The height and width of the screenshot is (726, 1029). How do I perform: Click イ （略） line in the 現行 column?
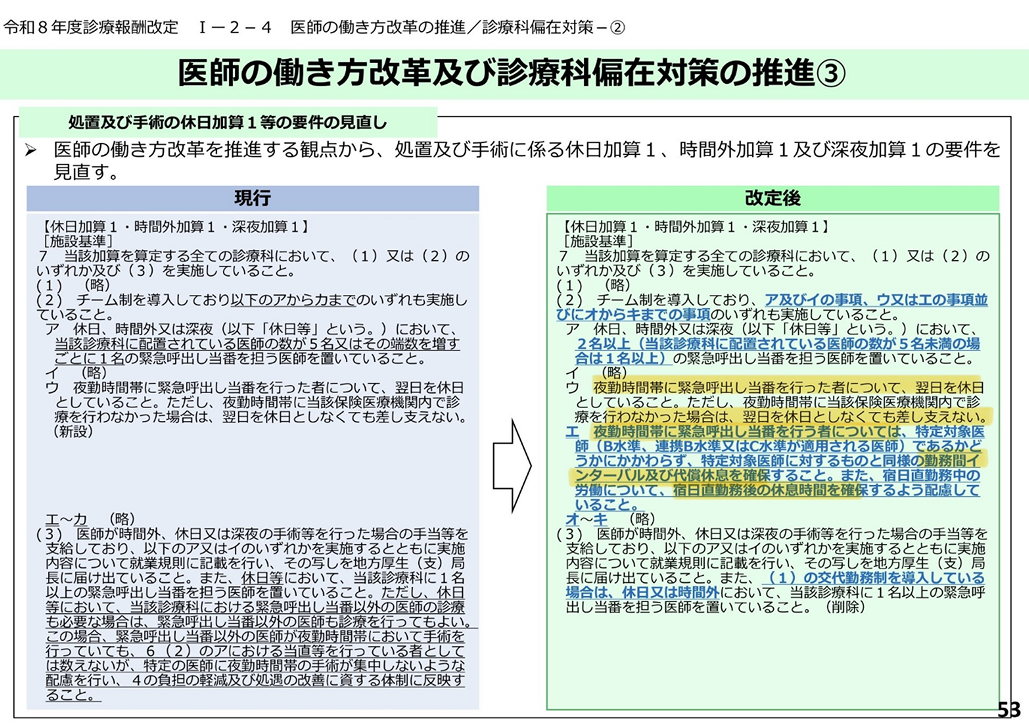click(x=76, y=373)
